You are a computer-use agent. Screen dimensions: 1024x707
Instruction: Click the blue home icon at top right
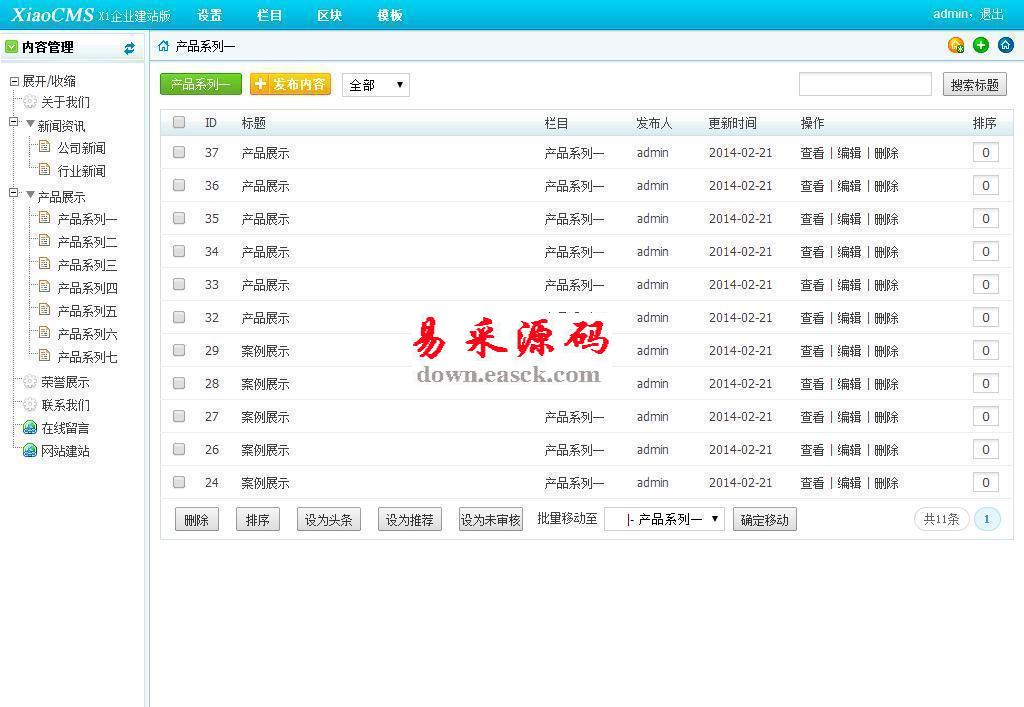1006,45
